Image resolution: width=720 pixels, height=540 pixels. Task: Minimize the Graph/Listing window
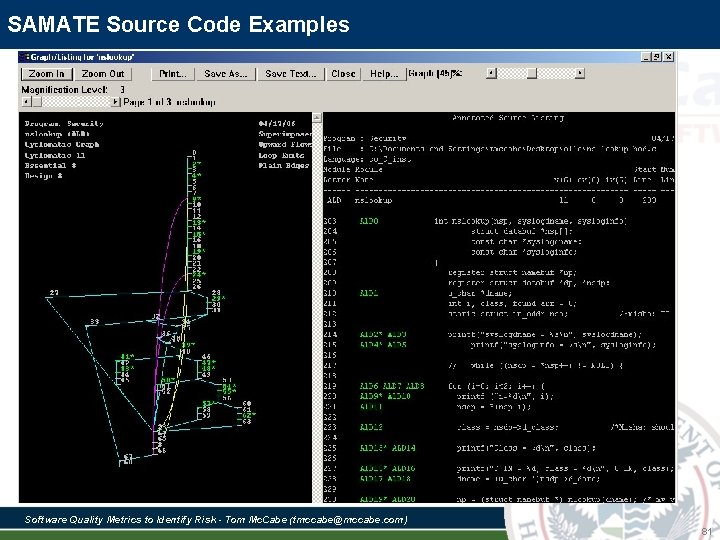click(646, 57)
